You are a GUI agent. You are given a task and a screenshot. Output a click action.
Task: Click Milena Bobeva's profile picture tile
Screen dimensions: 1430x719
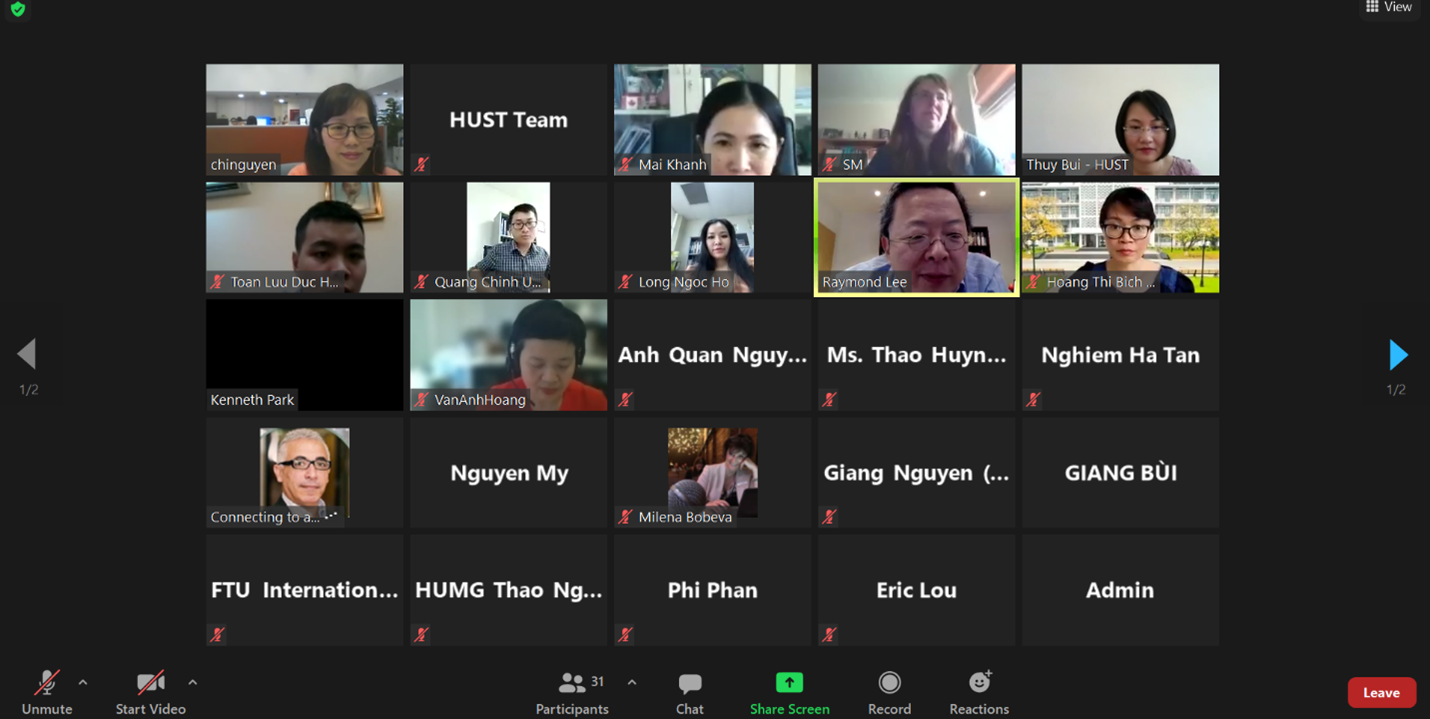pos(712,472)
